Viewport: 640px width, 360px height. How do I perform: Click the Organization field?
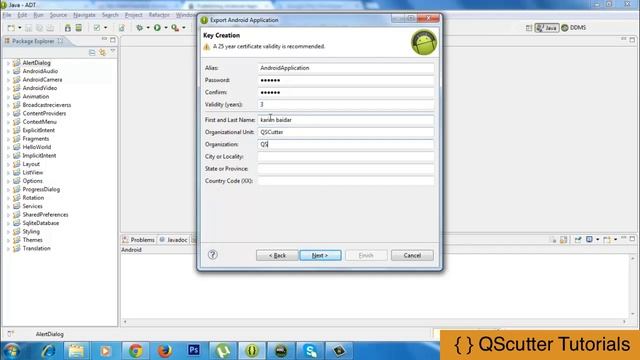(346, 144)
